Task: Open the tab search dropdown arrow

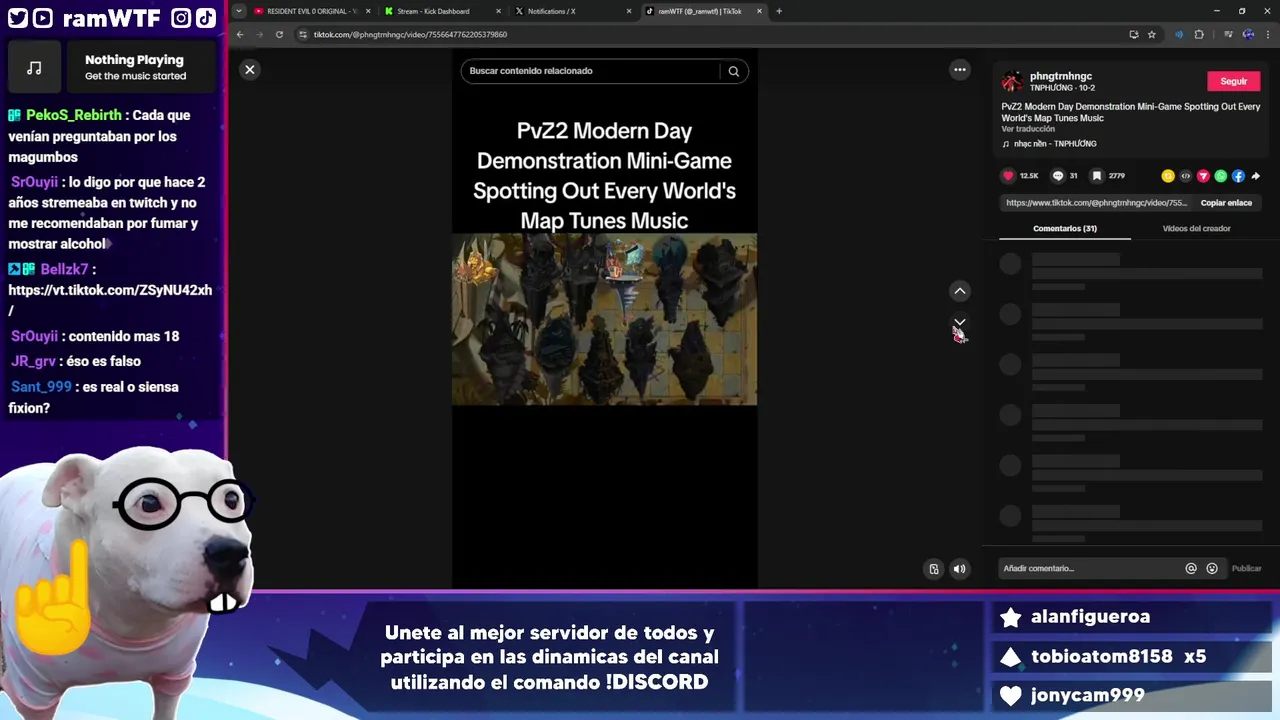Action: click(x=238, y=11)
